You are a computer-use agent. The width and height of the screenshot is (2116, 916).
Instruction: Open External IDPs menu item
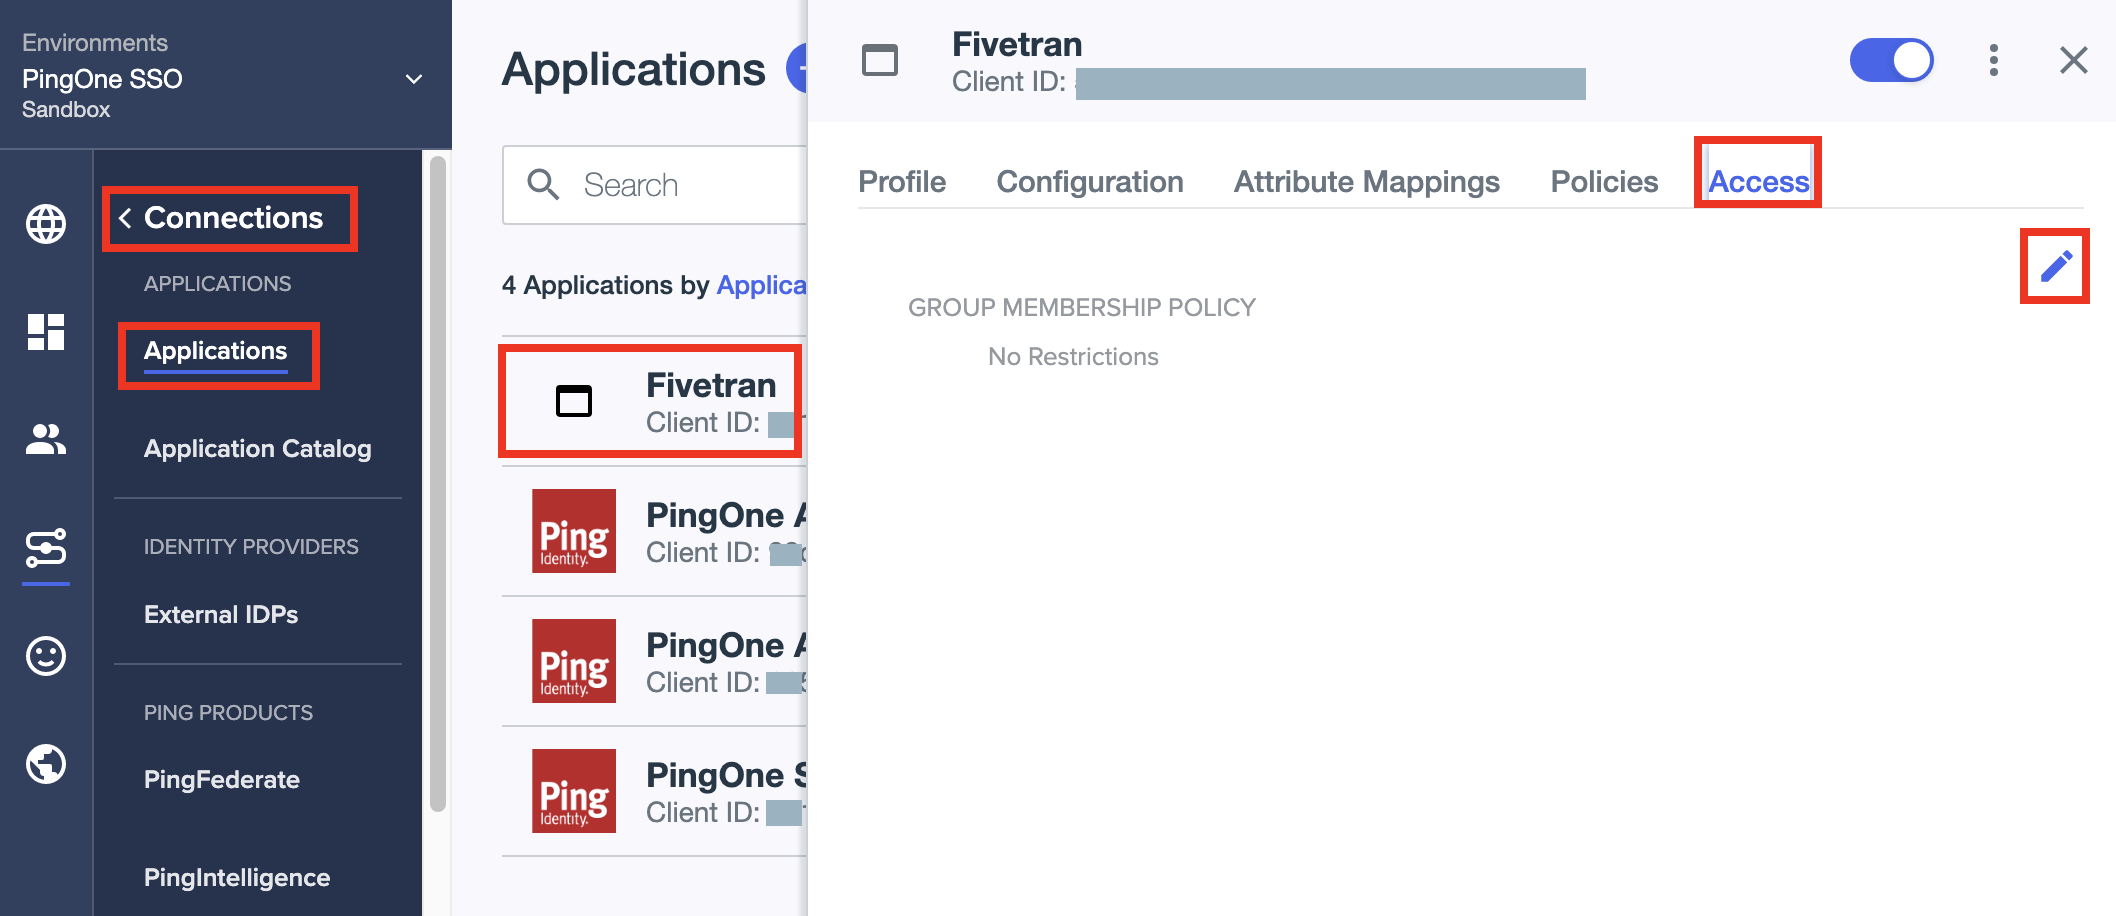coord(221,614)
